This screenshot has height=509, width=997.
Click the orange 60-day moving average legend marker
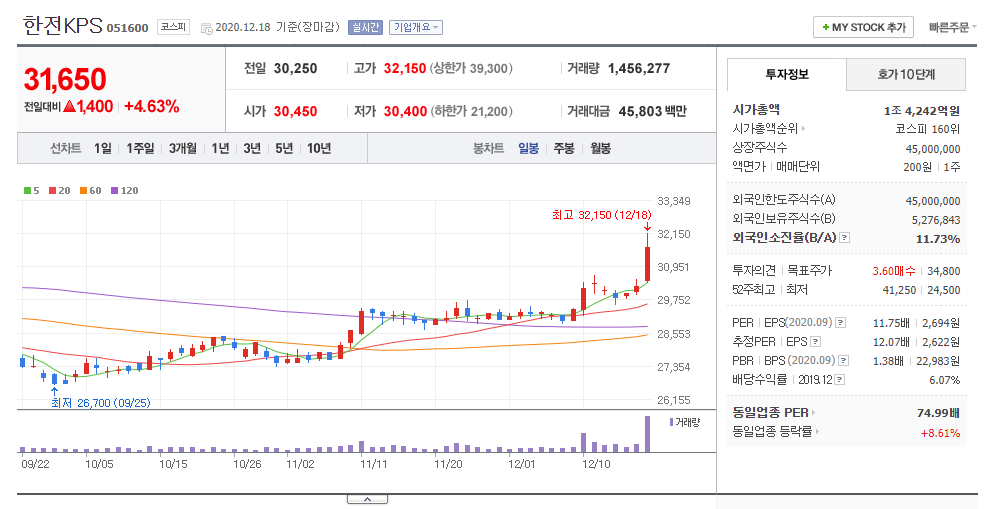pyautogui.click(x=83, y=191)
